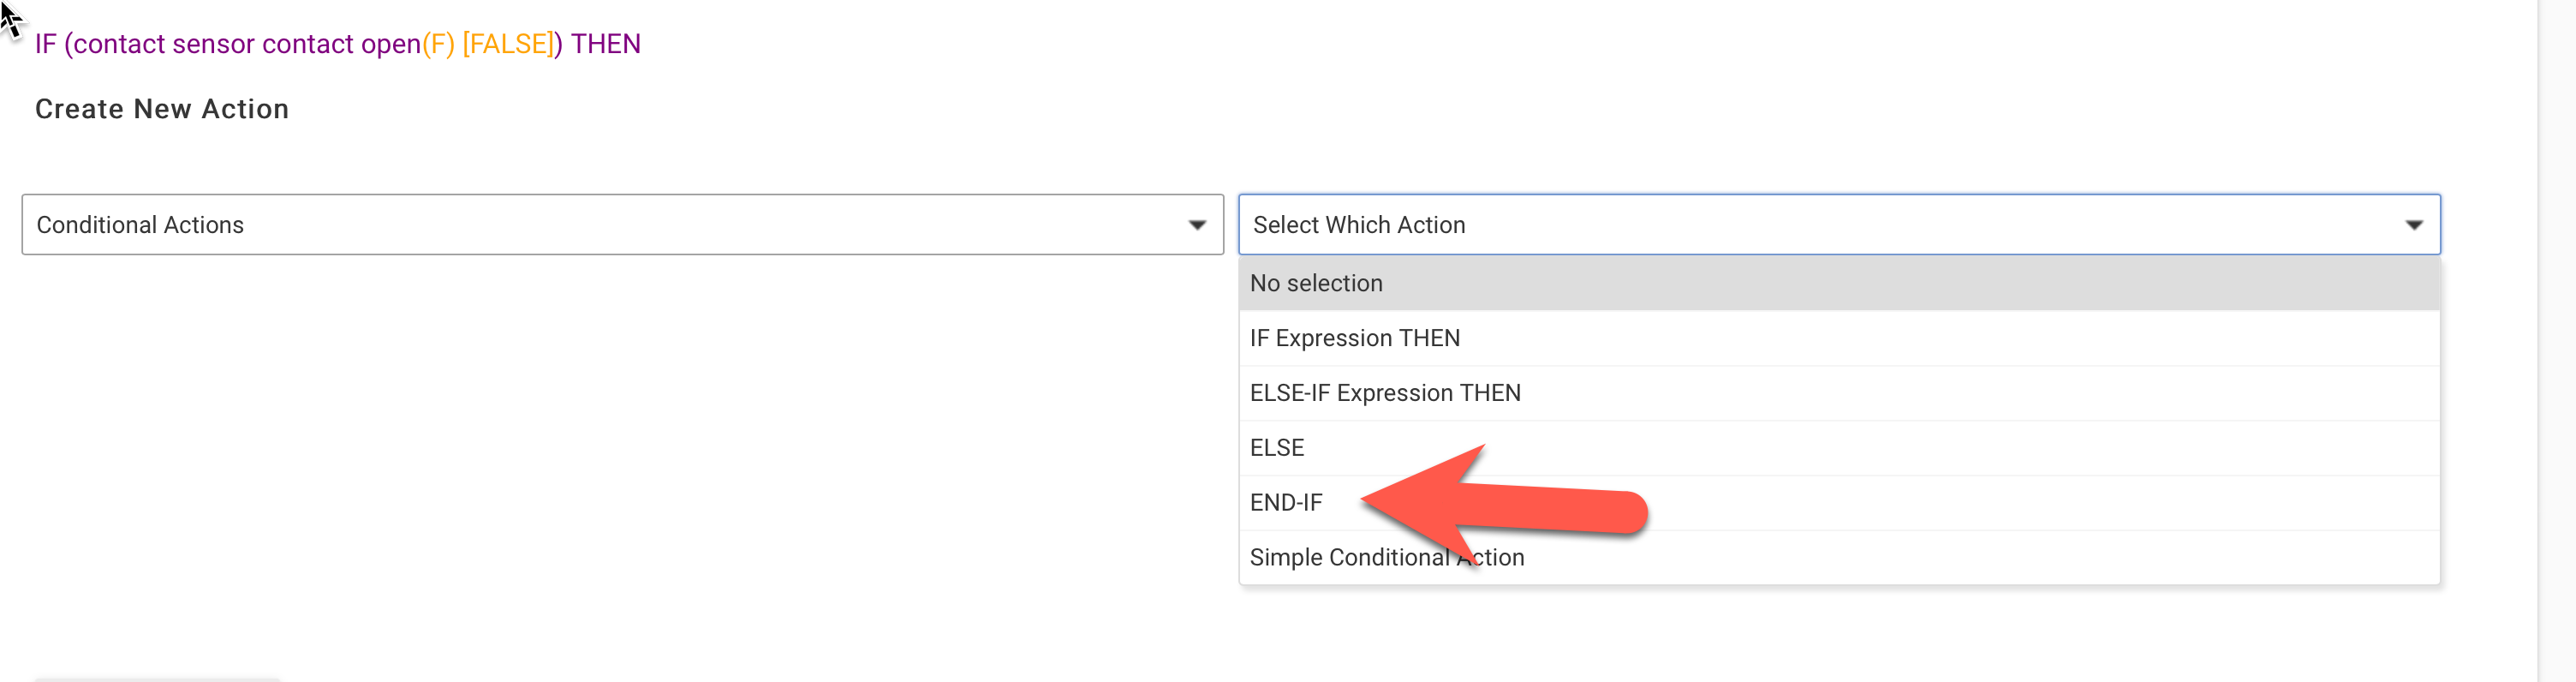Choose the END-IF option
The image size is (2576, 682).
(1839, 503)
